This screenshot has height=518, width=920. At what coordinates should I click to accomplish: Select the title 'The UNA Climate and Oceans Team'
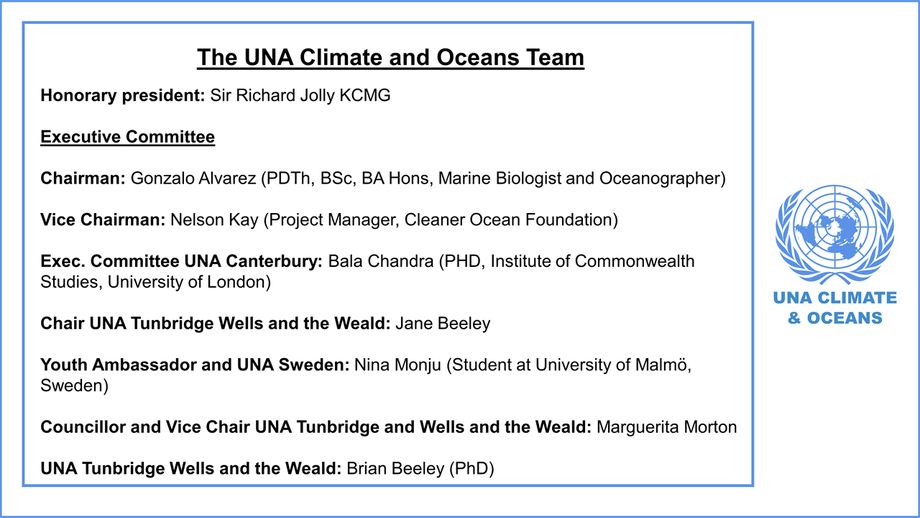click(x=390, y=57)
